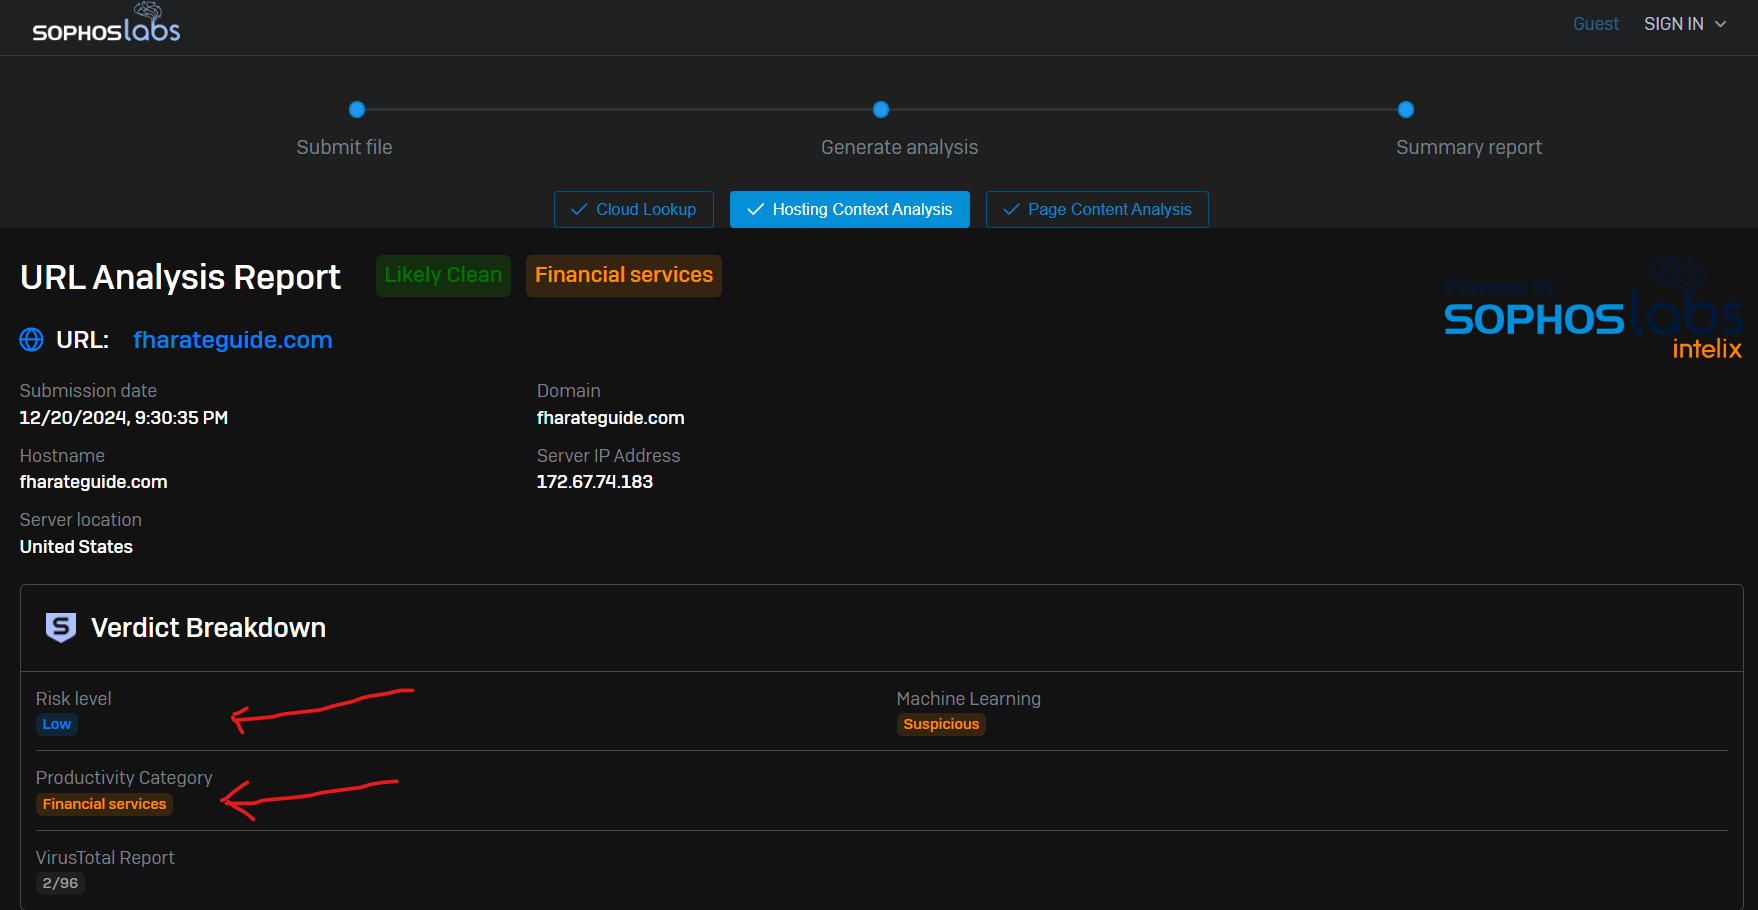Open the fharateguide.com URL link
This screenshot has height=910, width=1758.
coord(233,340)
